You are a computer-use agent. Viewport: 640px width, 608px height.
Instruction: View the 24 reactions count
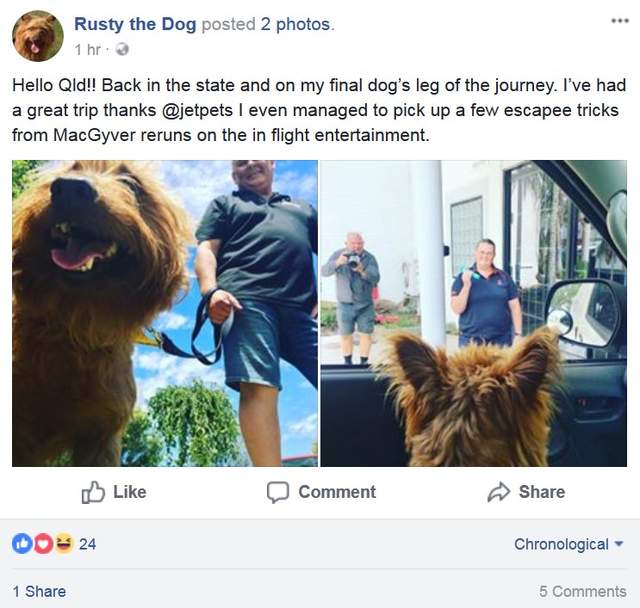pos(87,544)
